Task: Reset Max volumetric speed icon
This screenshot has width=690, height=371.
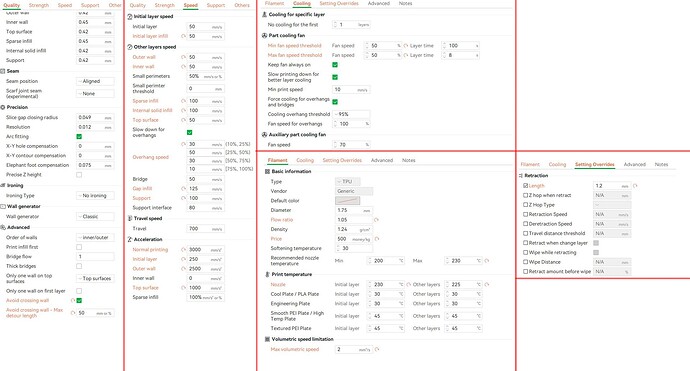Action: (x=377, y=349)
